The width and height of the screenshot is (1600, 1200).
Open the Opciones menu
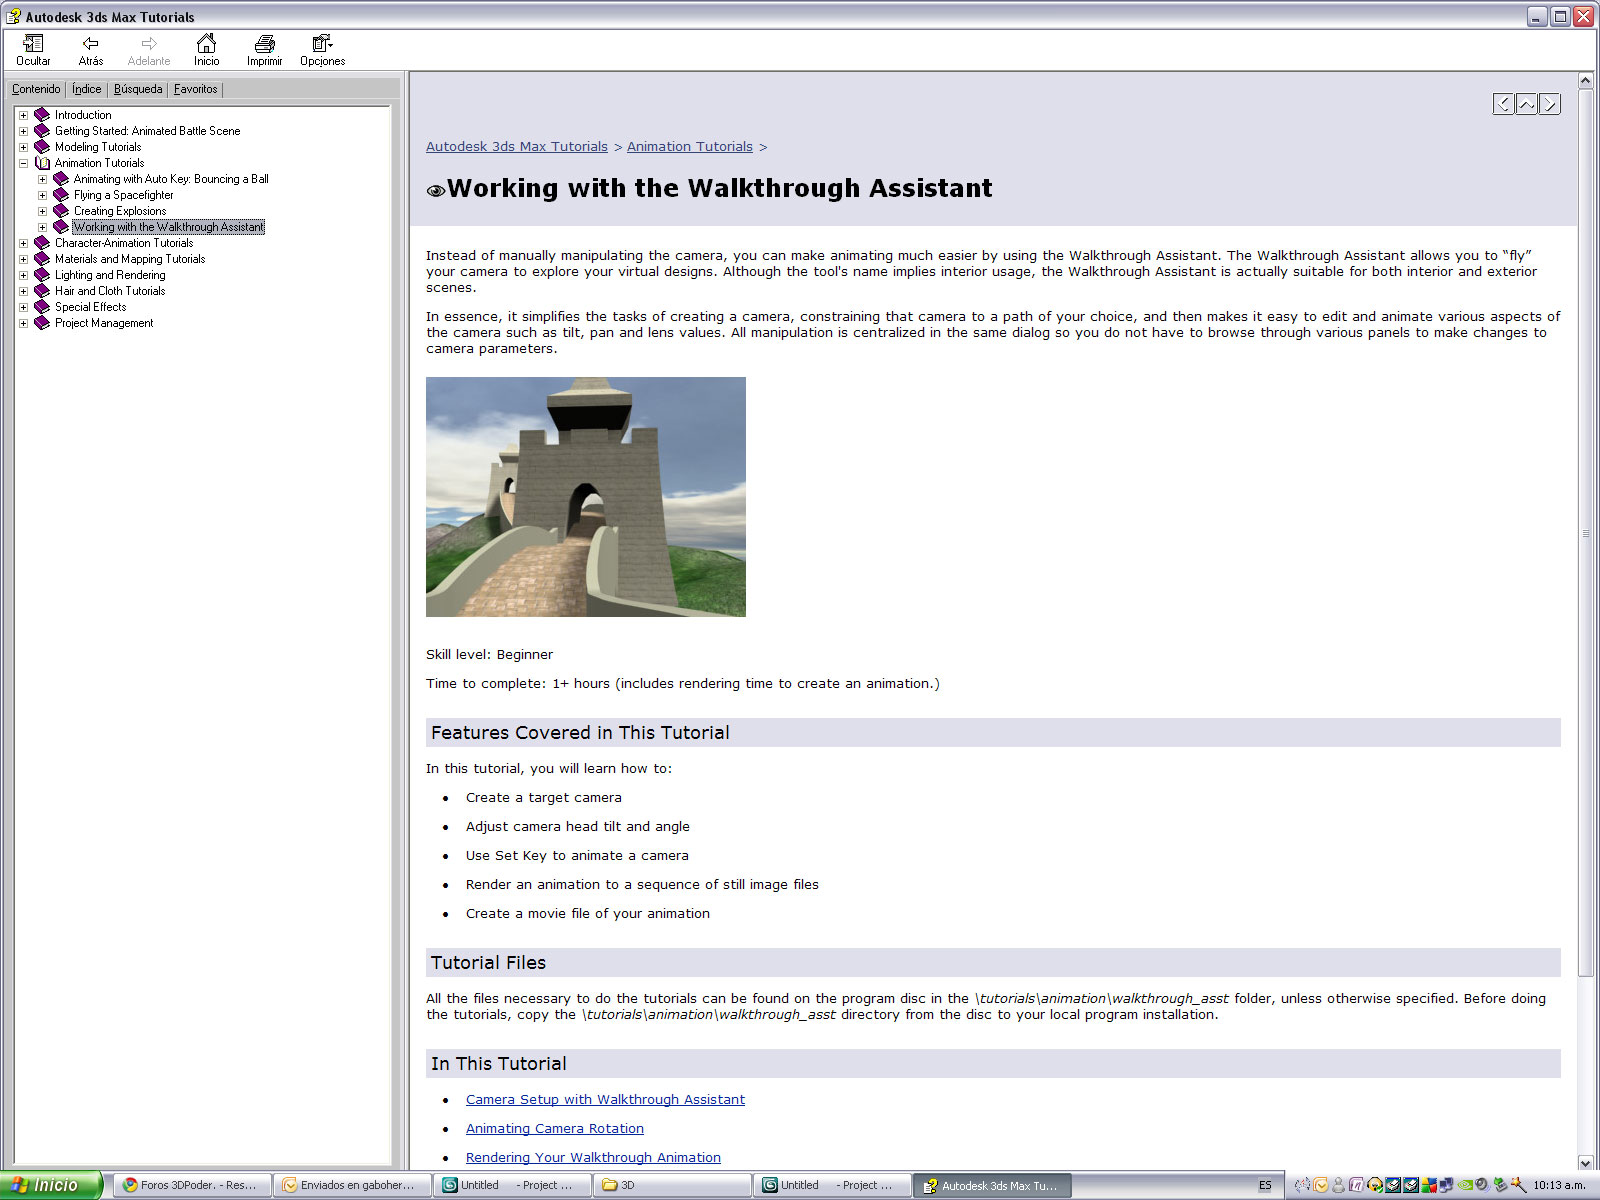point(322,50)
